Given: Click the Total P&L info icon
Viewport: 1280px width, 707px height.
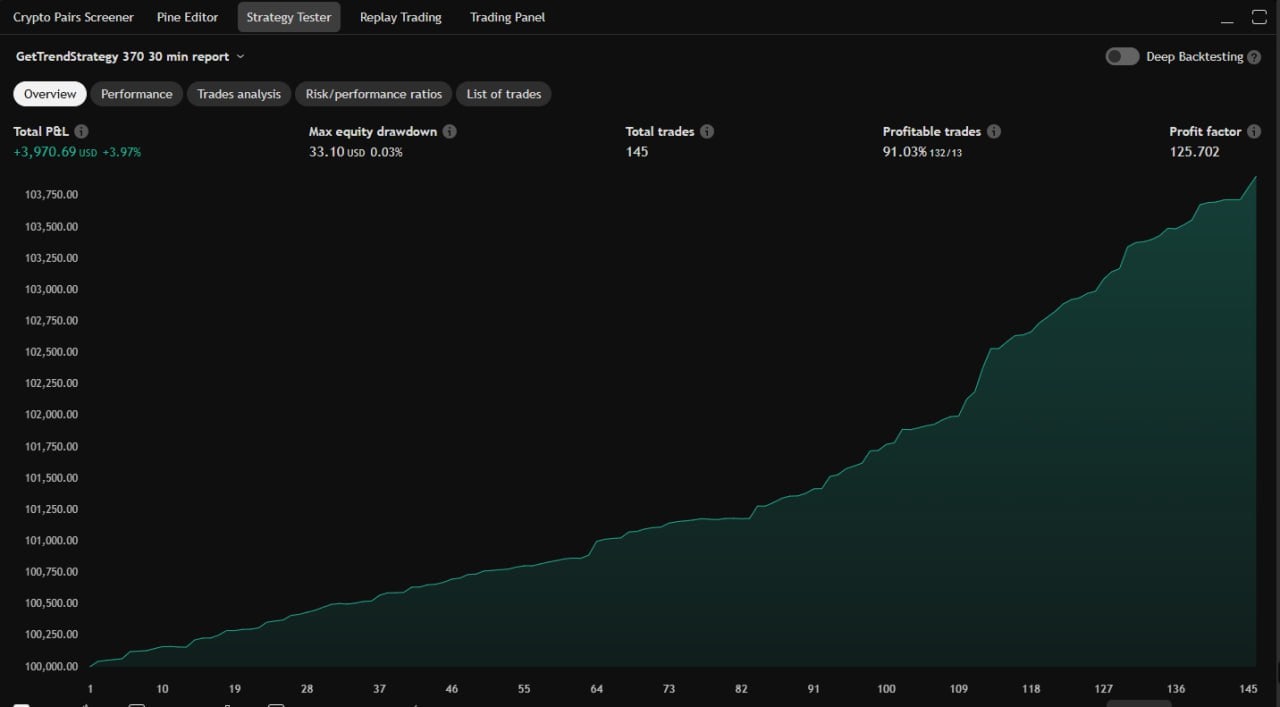Looking at the screenshot, I should (x=81, y=131).
